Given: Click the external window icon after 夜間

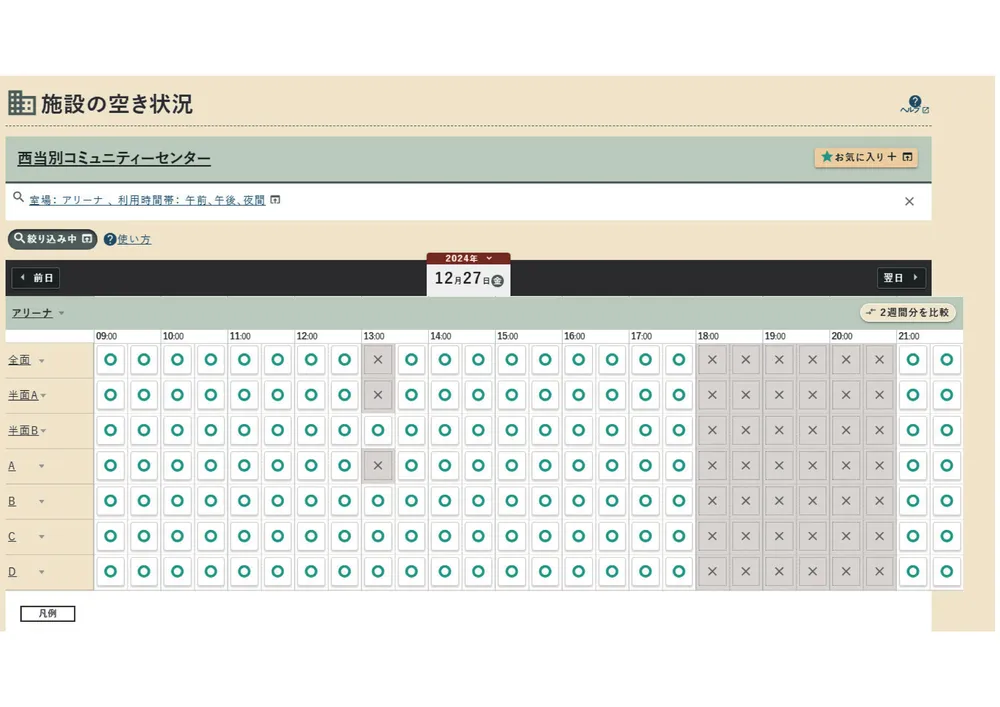Looking at the screenshot, I should [x=276, y=199].
